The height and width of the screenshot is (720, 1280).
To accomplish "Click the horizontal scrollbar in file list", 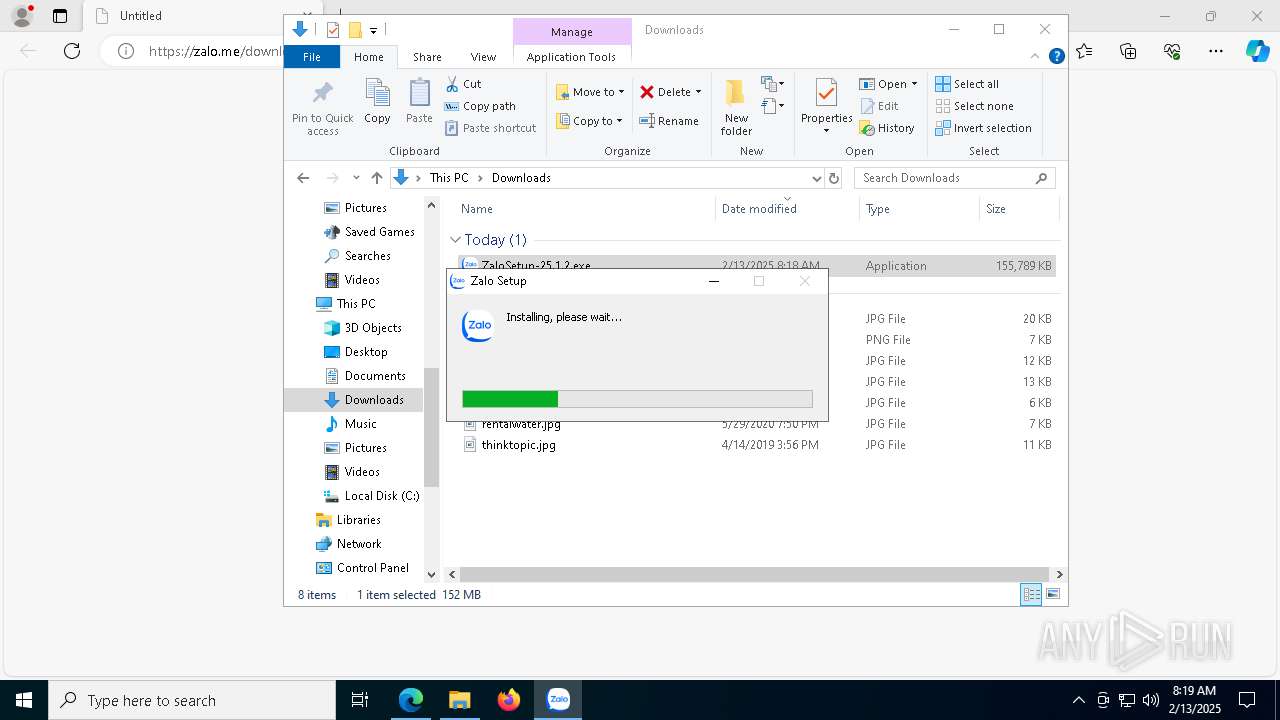I will [x=755, y=575].
